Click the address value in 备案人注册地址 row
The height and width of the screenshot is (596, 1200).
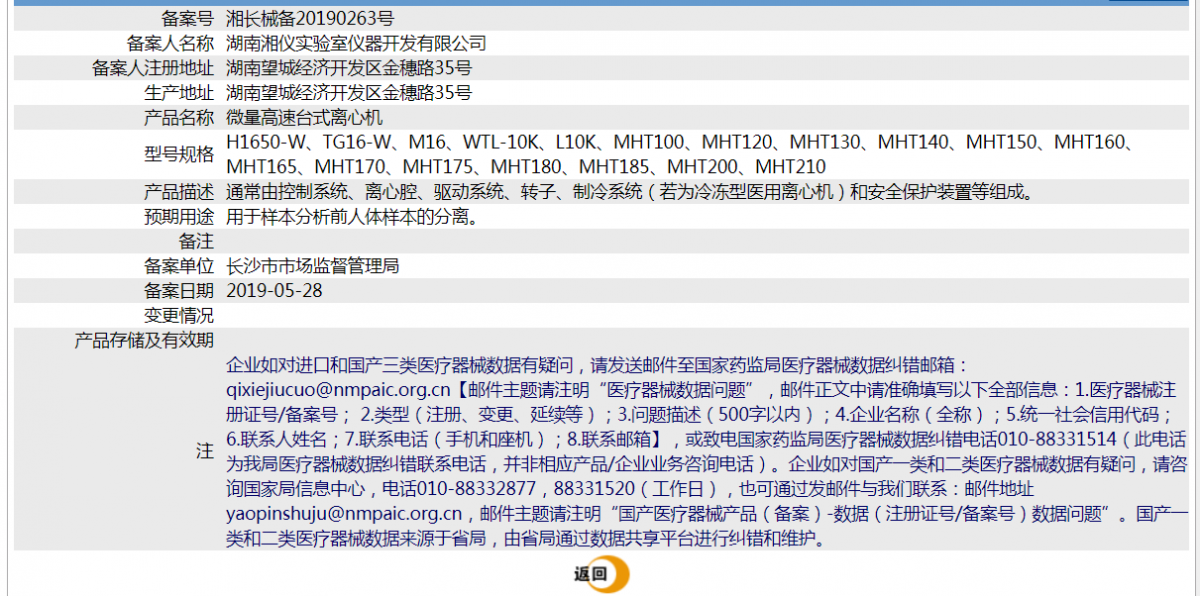pos(349,68)
